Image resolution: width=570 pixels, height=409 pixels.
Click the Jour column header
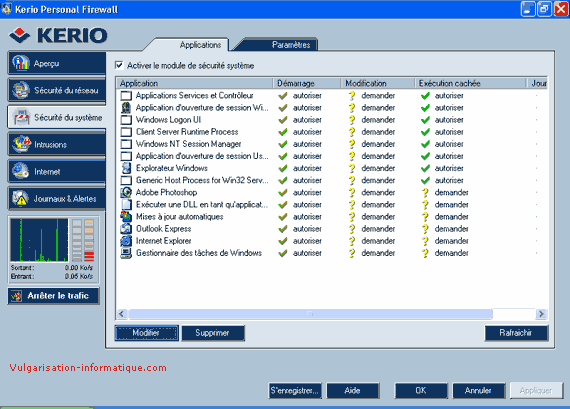(x=537, y=83)
